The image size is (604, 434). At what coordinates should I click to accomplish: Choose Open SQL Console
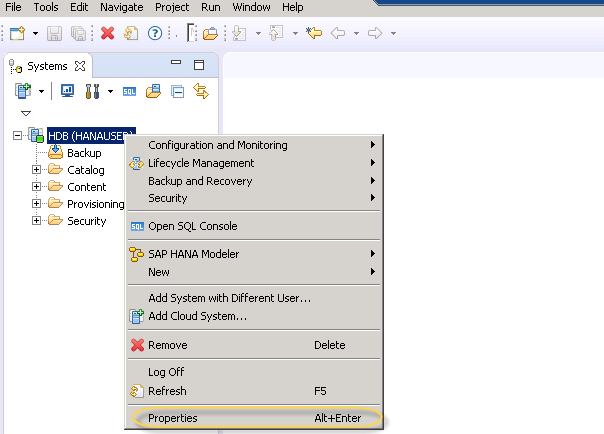click(x=254, y=226)
